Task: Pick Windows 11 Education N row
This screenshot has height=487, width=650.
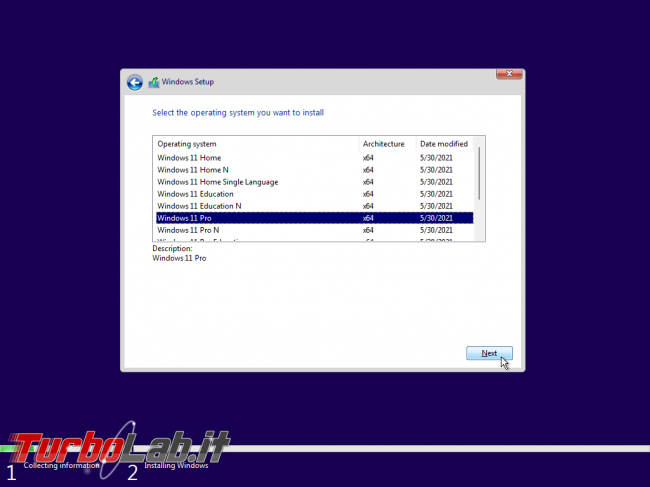Action: click(314, 206)
